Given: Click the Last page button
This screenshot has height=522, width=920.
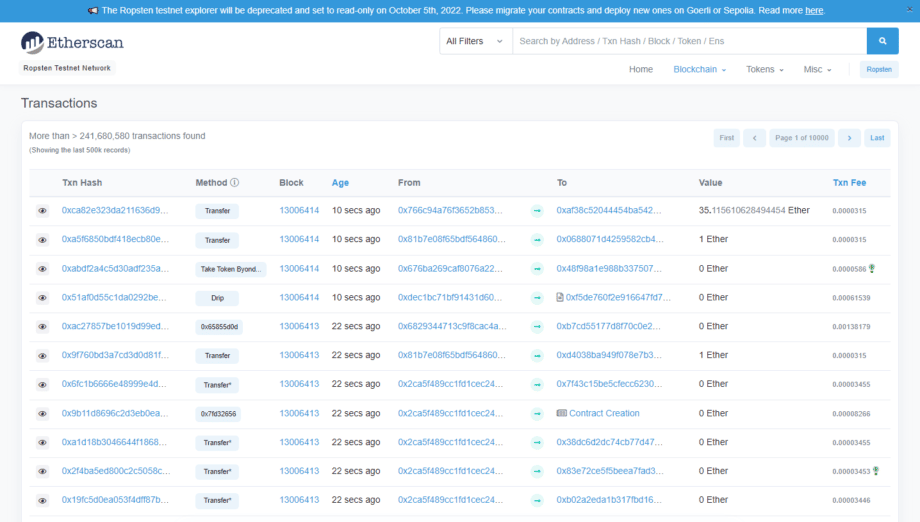Looking at the screenshot, I should click(x=877, y=138).
